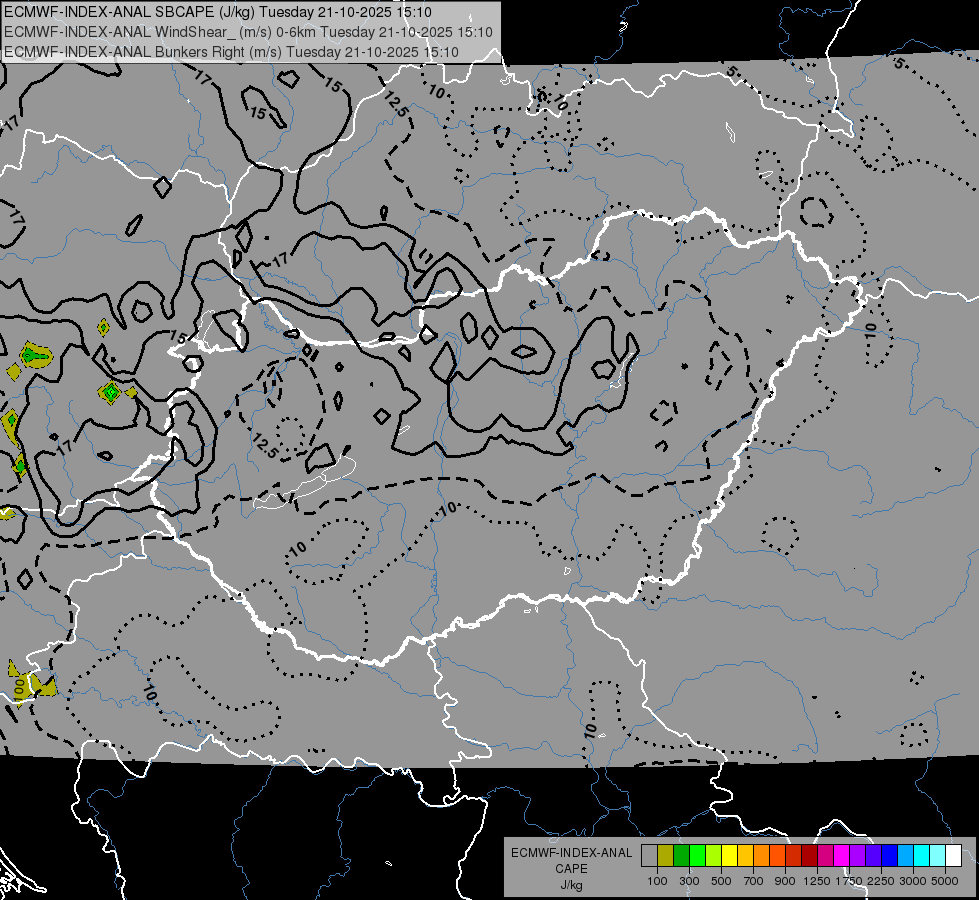Pick the yellow-green legend swatch
Image resolution: width=979 pixels, height=900 pixels.
click(x=714, y=856)
